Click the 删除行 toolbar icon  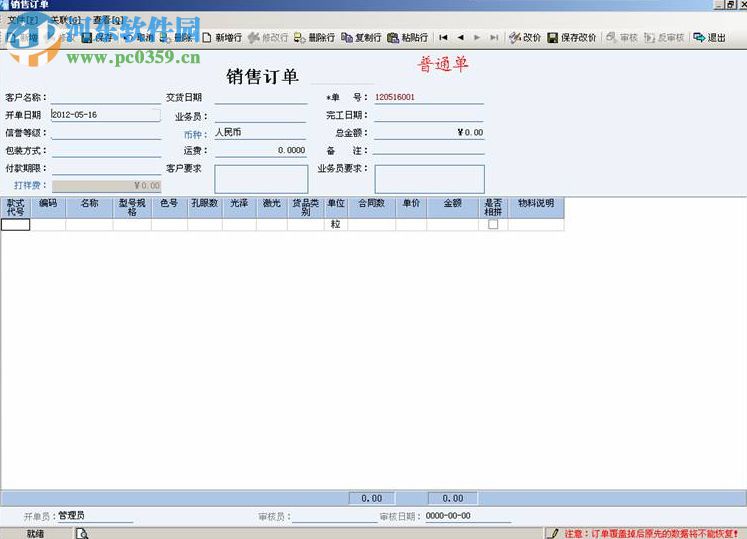pyautogui.click(x=299, y=38)
